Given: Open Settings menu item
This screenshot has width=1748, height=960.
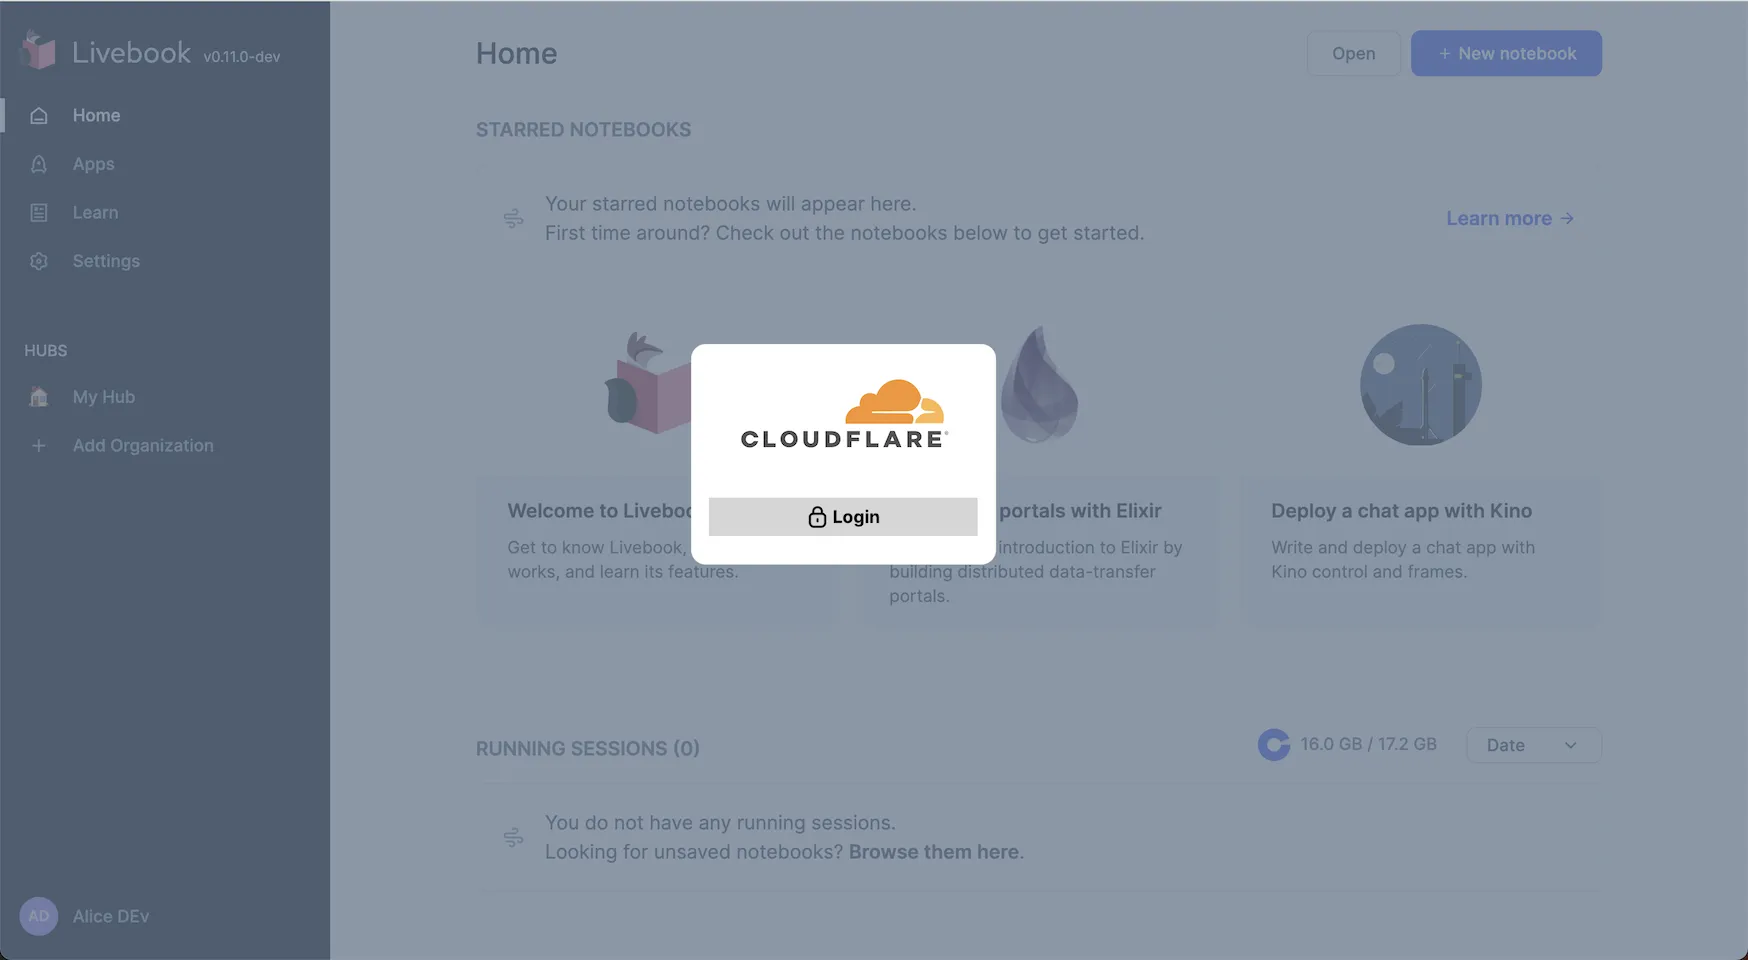Looking at the screenshot, I should 106,261.
